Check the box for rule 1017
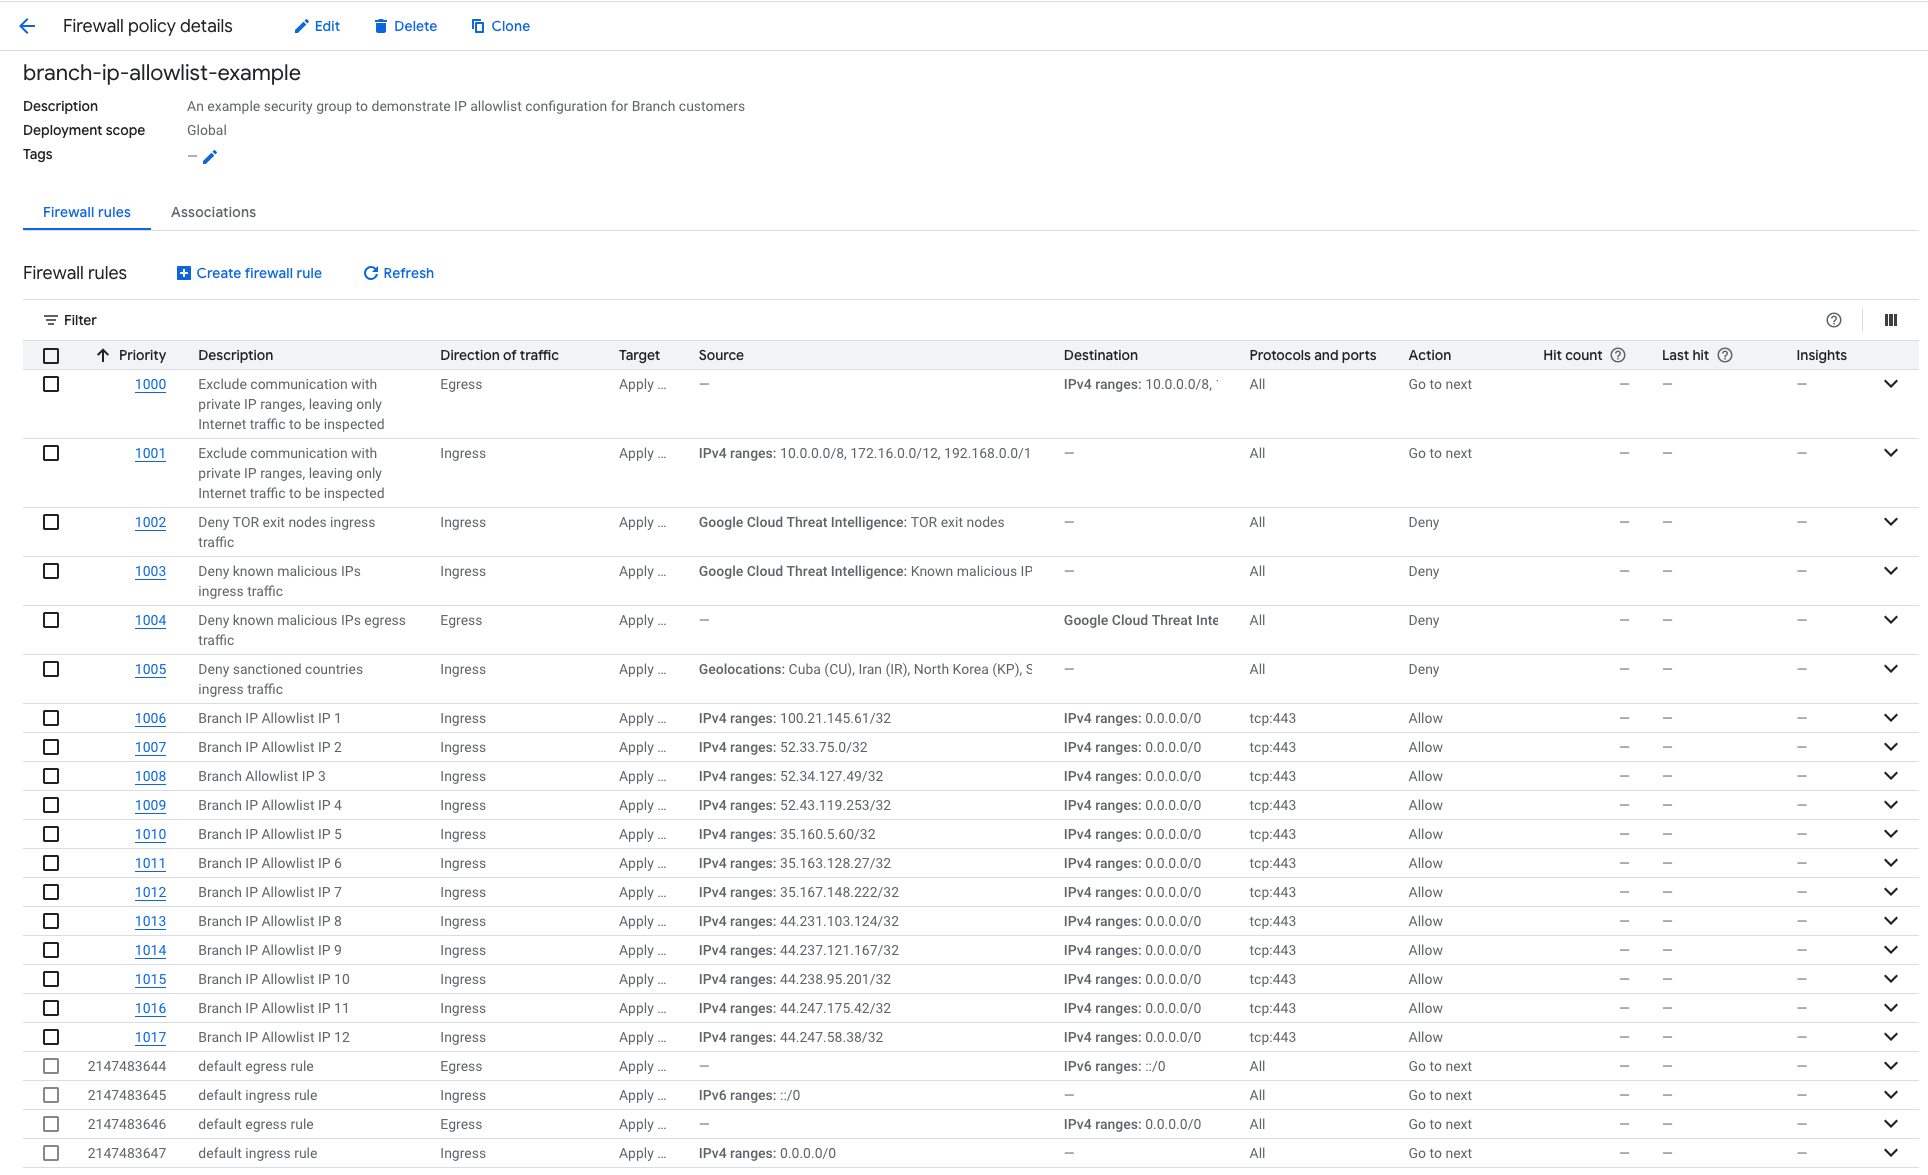Image resolution: width=1928 pixels, height=1175 pixels. pos(51,1037)
